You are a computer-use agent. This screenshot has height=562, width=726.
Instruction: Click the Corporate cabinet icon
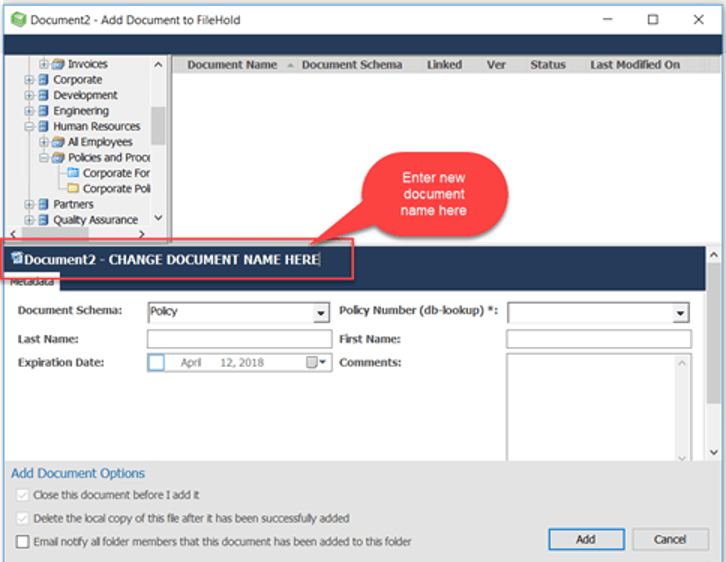(x=43, y=80)
